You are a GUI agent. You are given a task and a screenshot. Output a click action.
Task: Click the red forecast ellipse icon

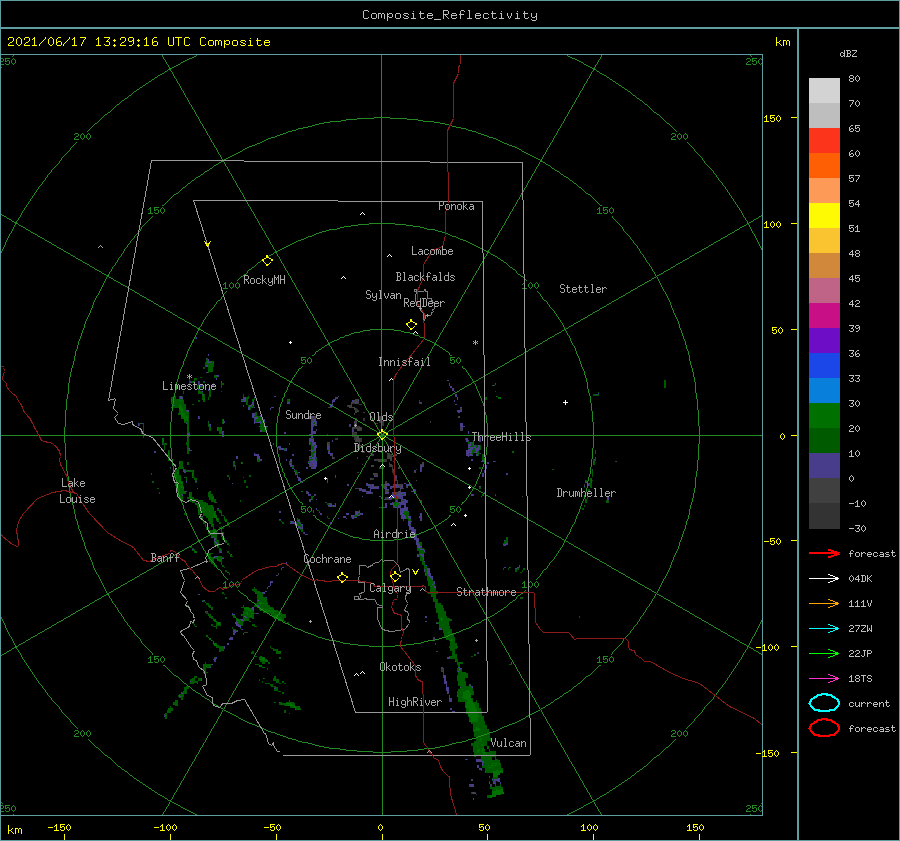tap(824, 728)
